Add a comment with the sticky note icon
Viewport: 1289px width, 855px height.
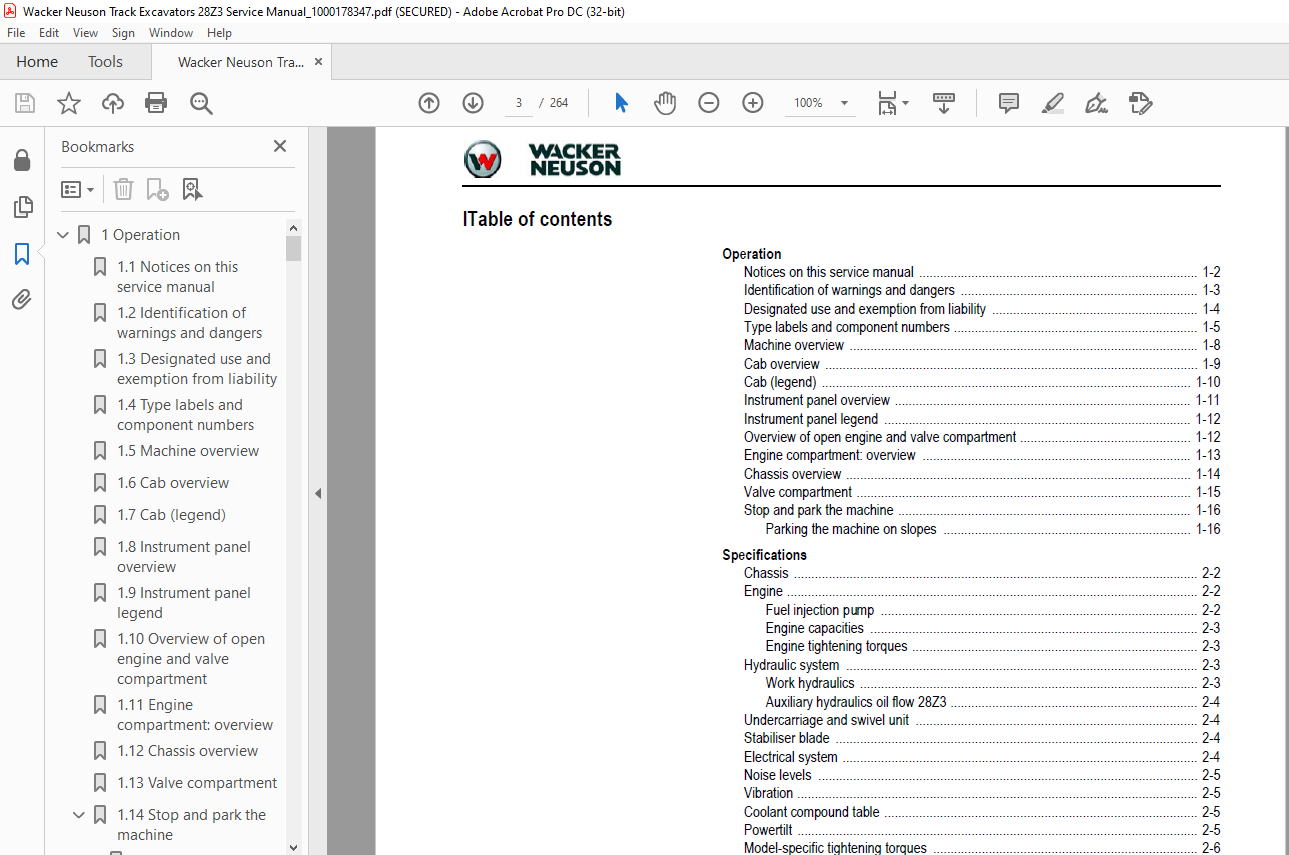[1009, 103]
